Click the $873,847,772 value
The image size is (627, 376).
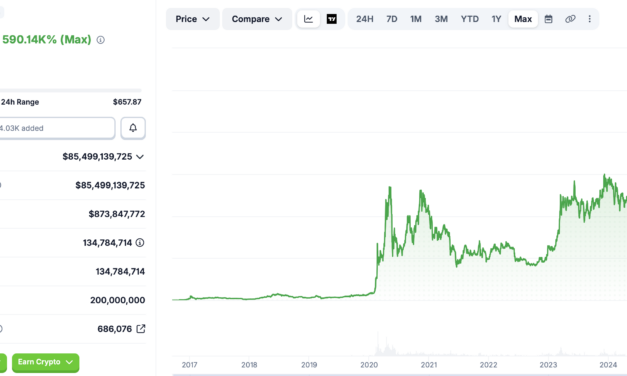point(117,214)
